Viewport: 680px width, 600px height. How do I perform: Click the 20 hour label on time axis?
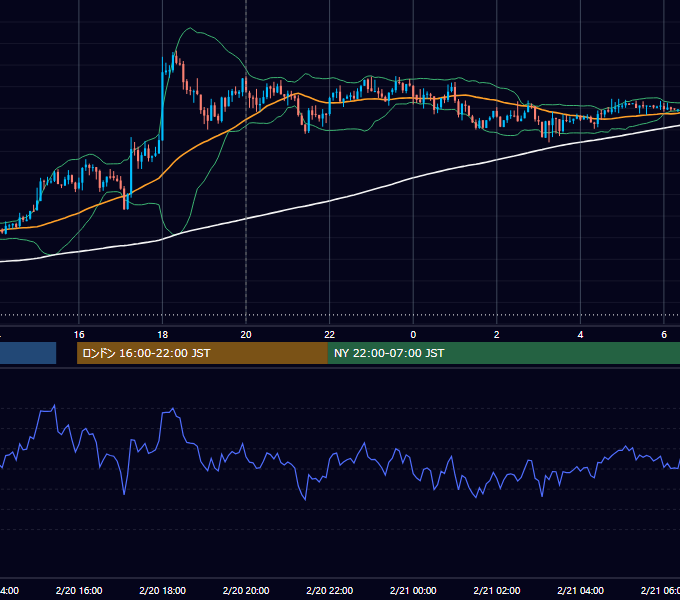tap(246, 335)
